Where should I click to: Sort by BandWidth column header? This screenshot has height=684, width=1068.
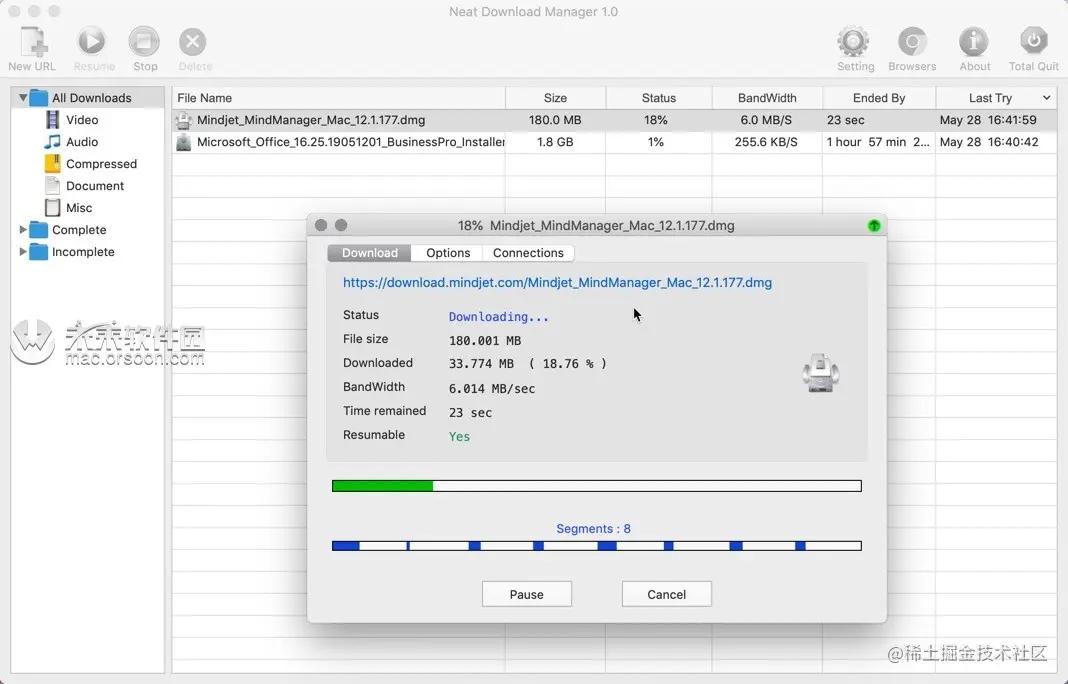click(x=767, y=98)
